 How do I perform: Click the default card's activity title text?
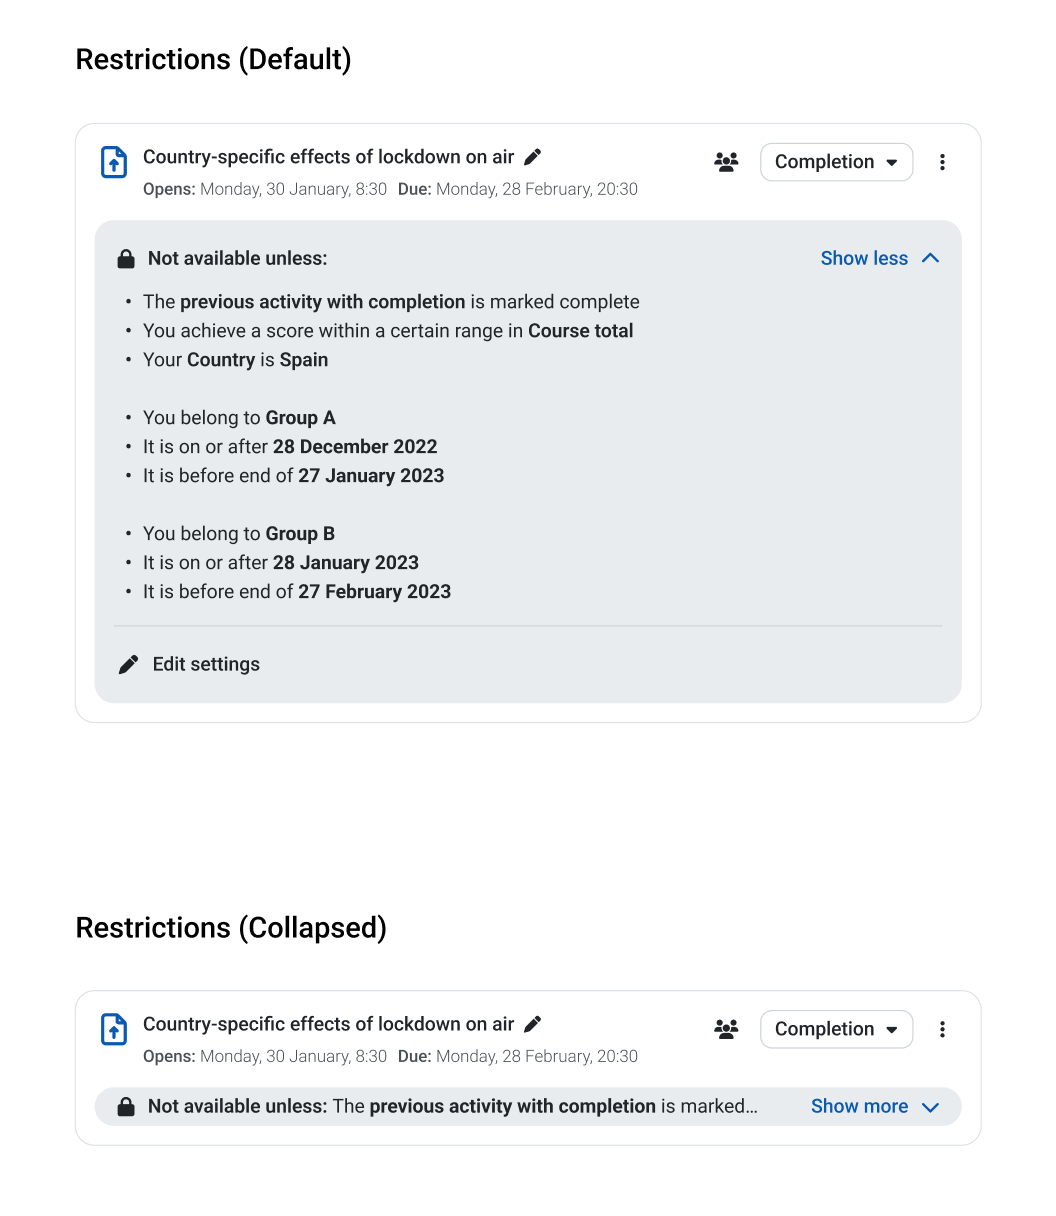pyautogui.click(x=328, y=157)
